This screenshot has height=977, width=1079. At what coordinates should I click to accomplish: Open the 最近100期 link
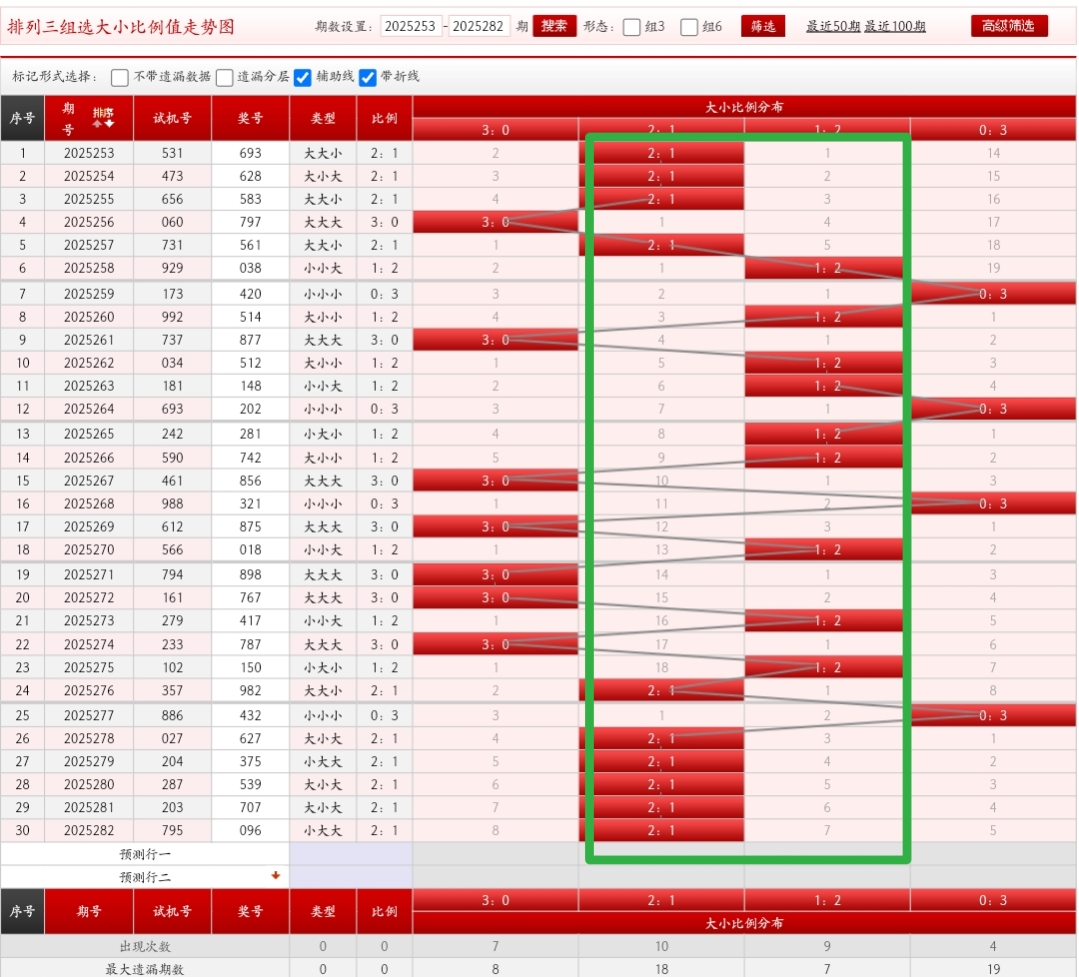(x=895, y=26)
